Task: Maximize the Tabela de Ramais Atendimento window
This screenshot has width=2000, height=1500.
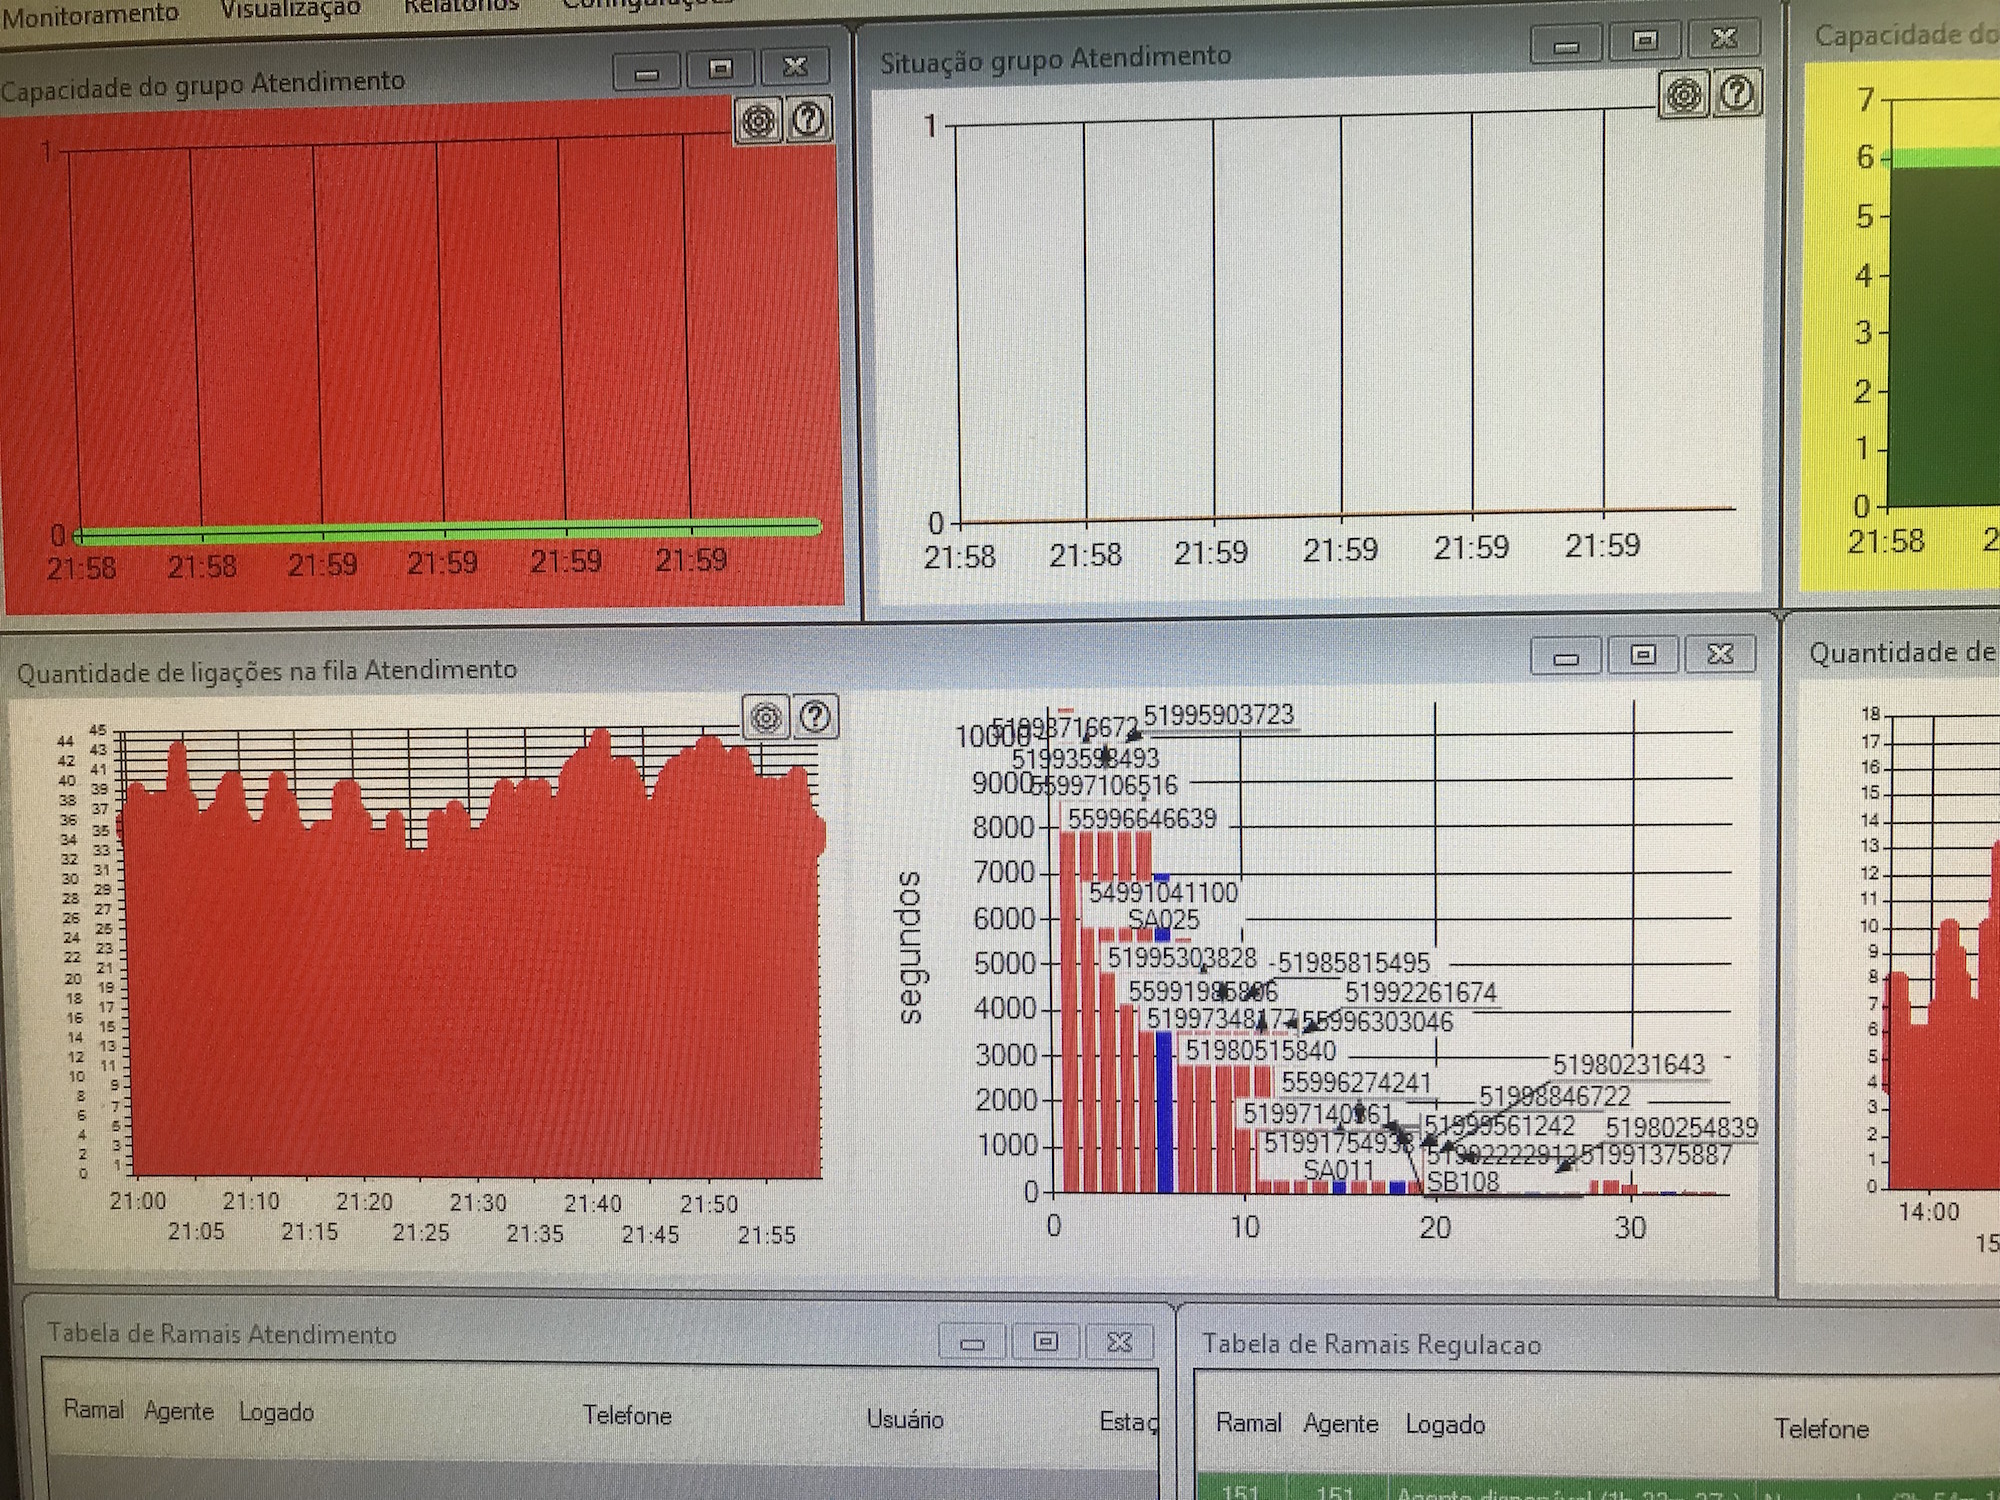Action: [x=1045, y=1341]
